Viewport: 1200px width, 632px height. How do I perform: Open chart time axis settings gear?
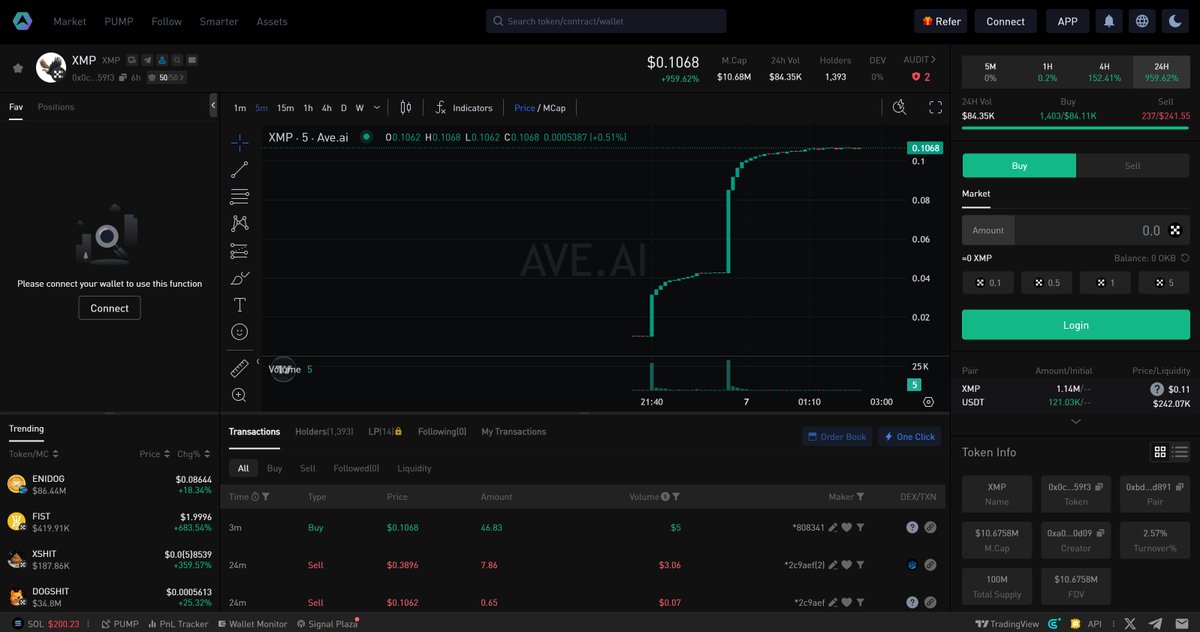pos(929,401)
